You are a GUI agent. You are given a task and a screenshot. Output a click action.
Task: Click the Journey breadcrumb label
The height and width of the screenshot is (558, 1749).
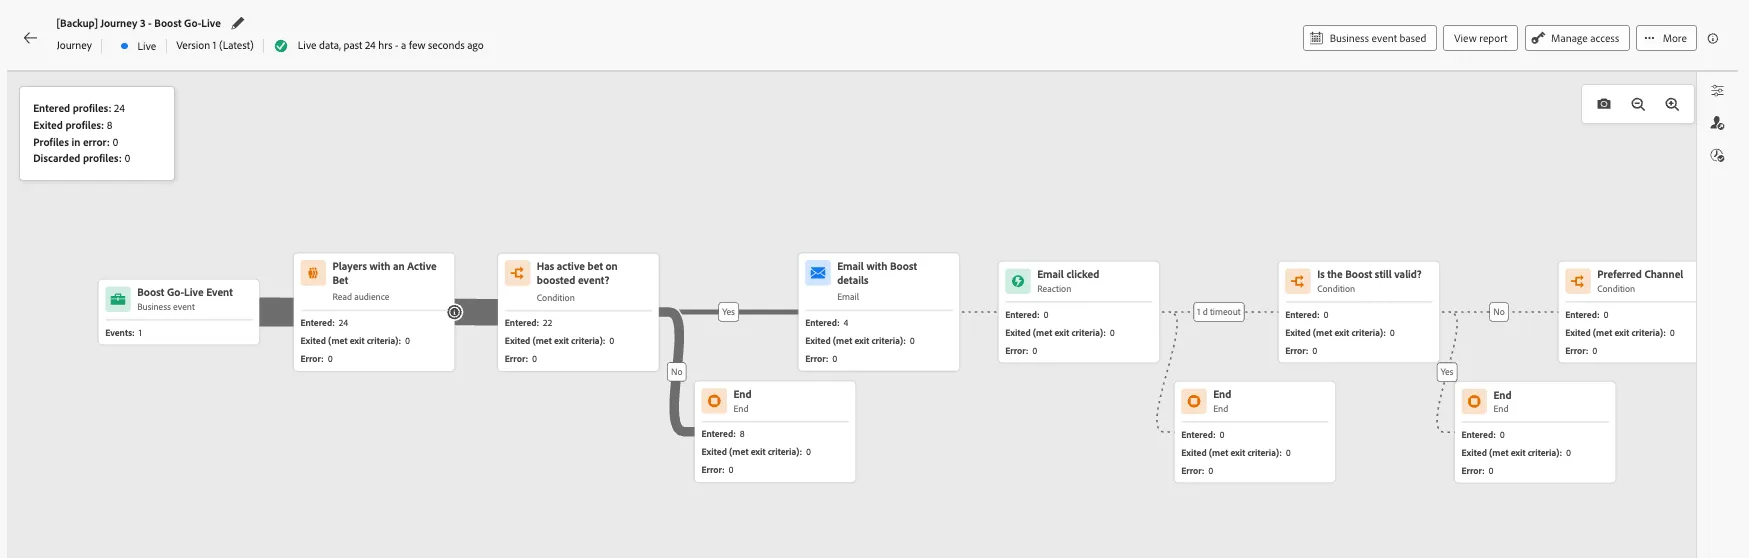click(x=74, y=46)
